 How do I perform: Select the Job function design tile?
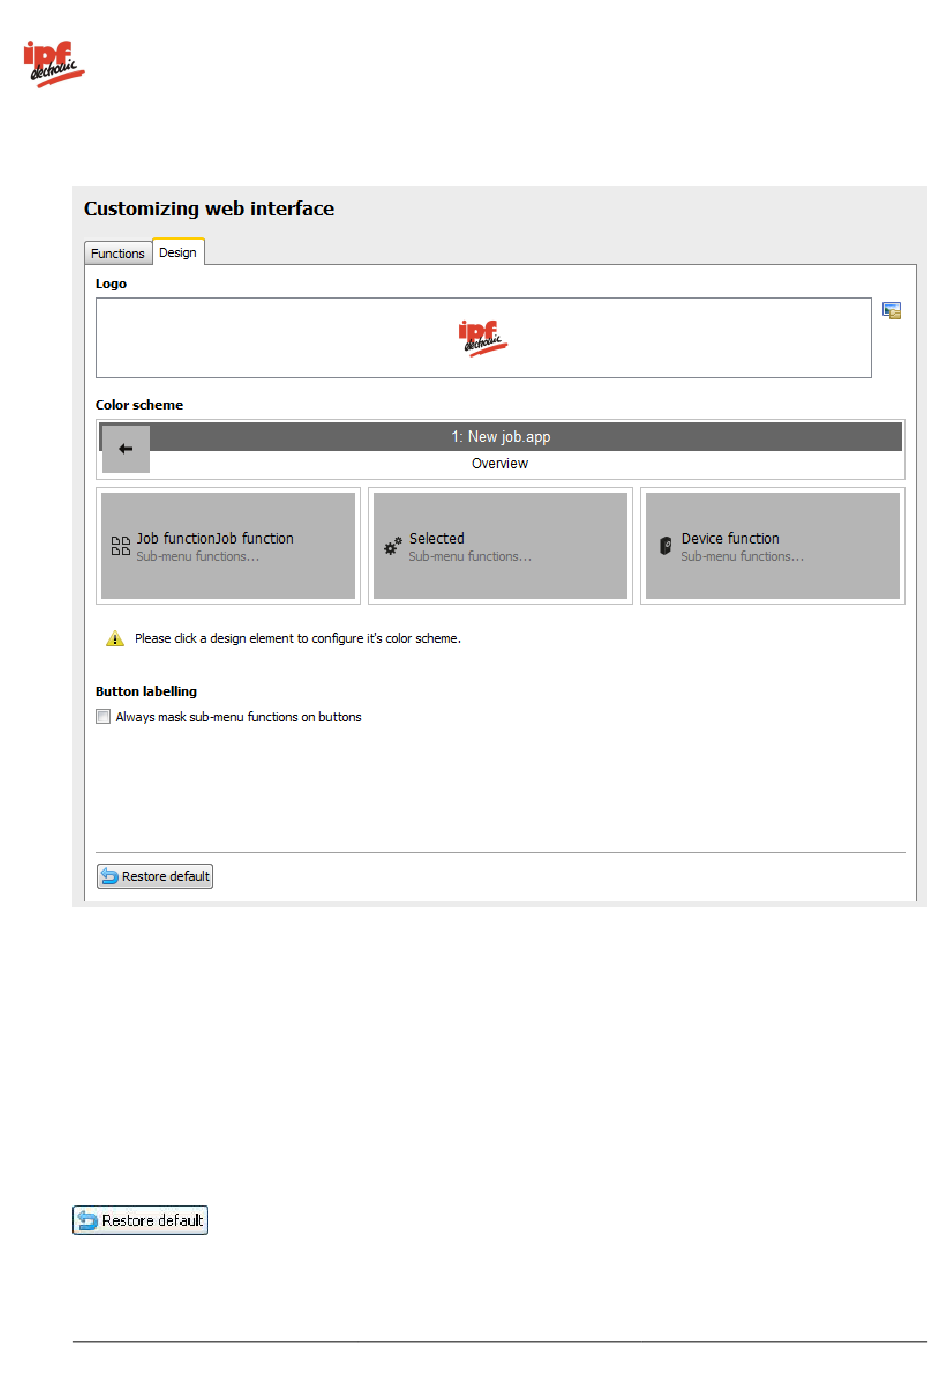coord(228,546)
